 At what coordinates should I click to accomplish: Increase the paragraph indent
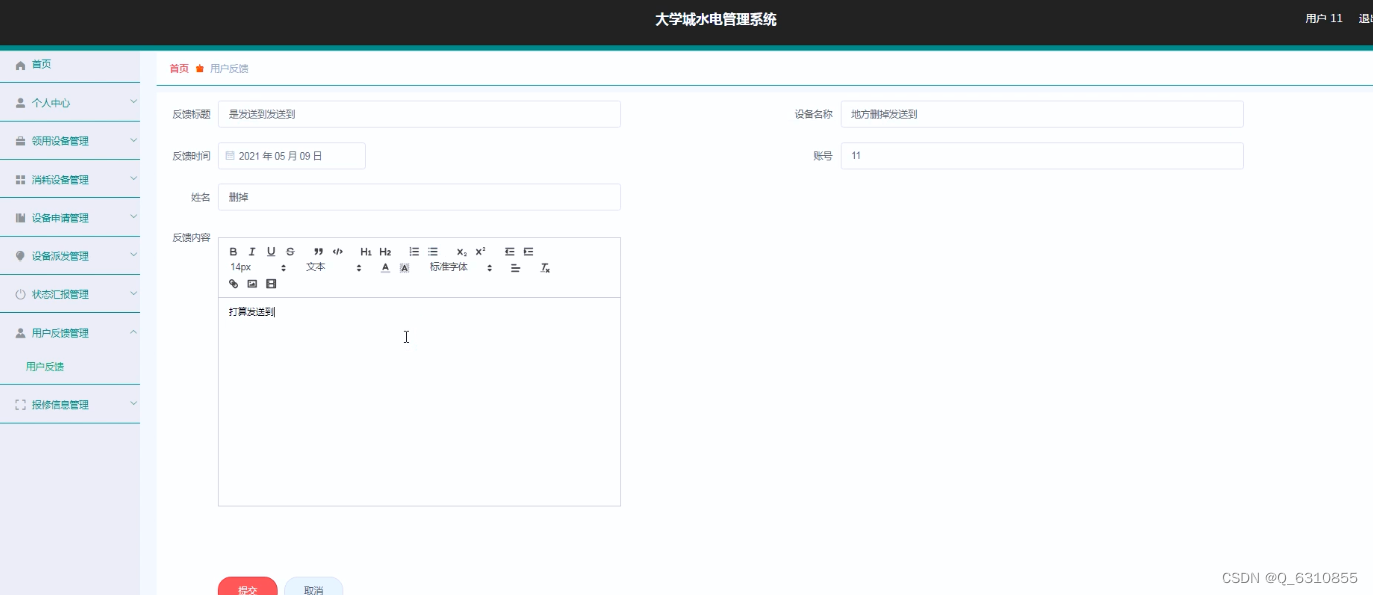coord(528,252)
